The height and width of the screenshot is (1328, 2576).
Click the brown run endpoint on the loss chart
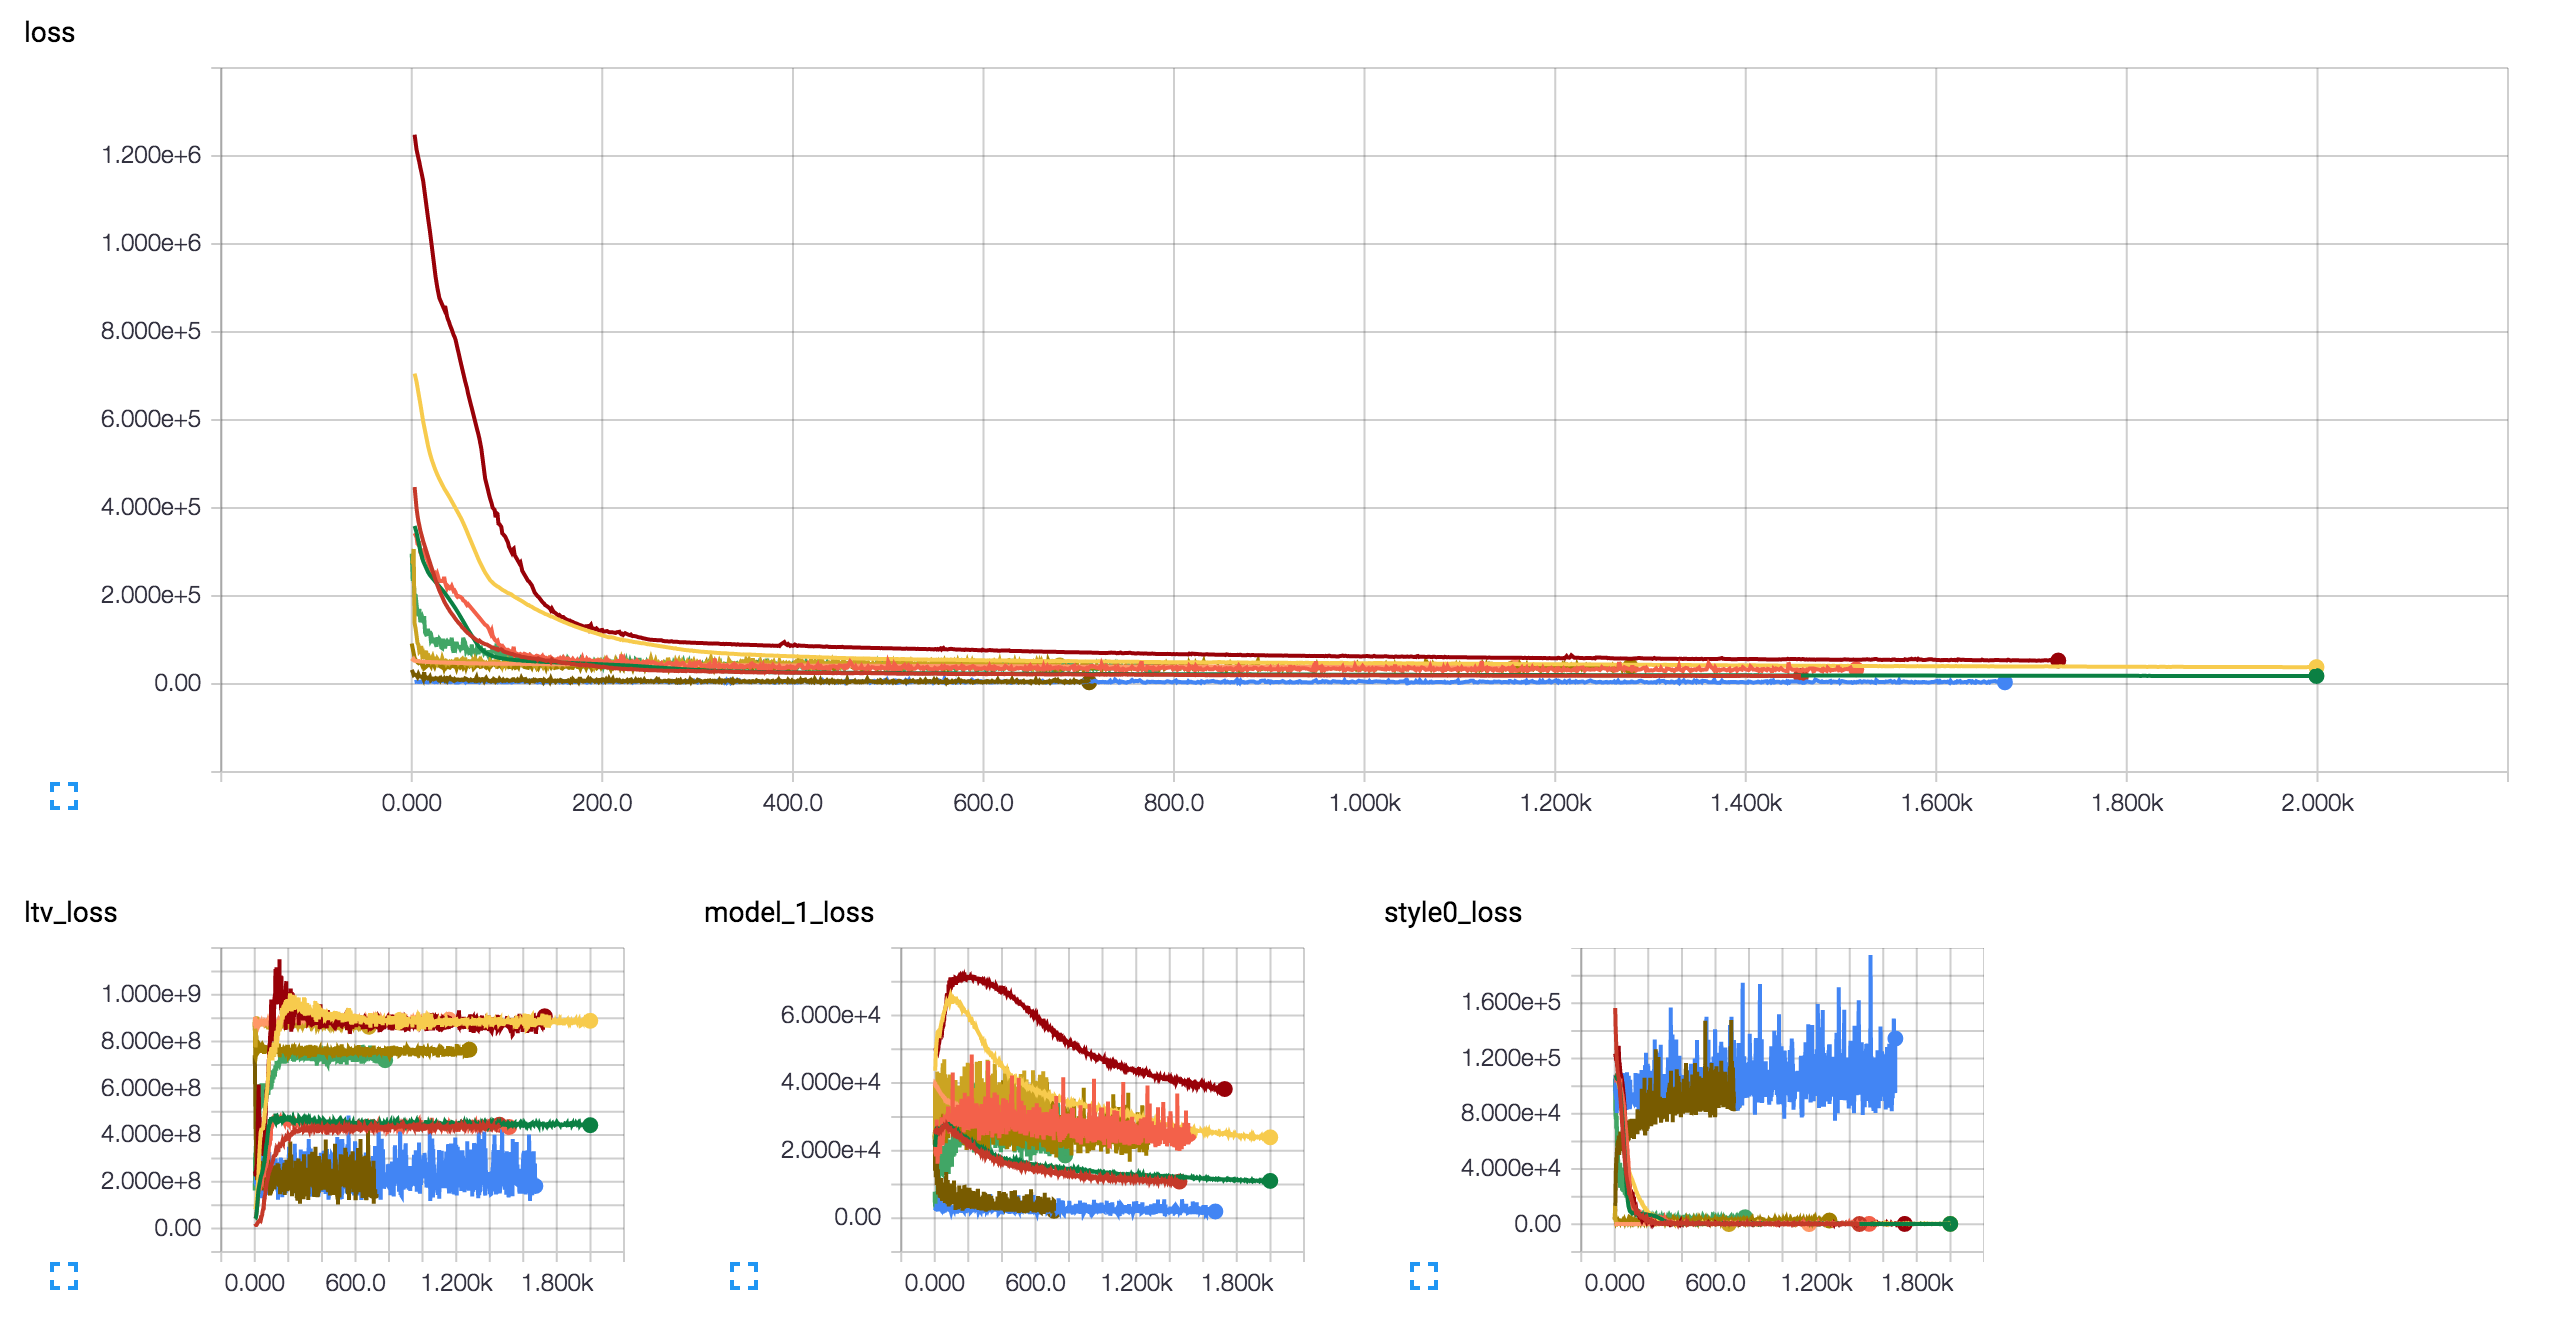tap(1089, 683)
